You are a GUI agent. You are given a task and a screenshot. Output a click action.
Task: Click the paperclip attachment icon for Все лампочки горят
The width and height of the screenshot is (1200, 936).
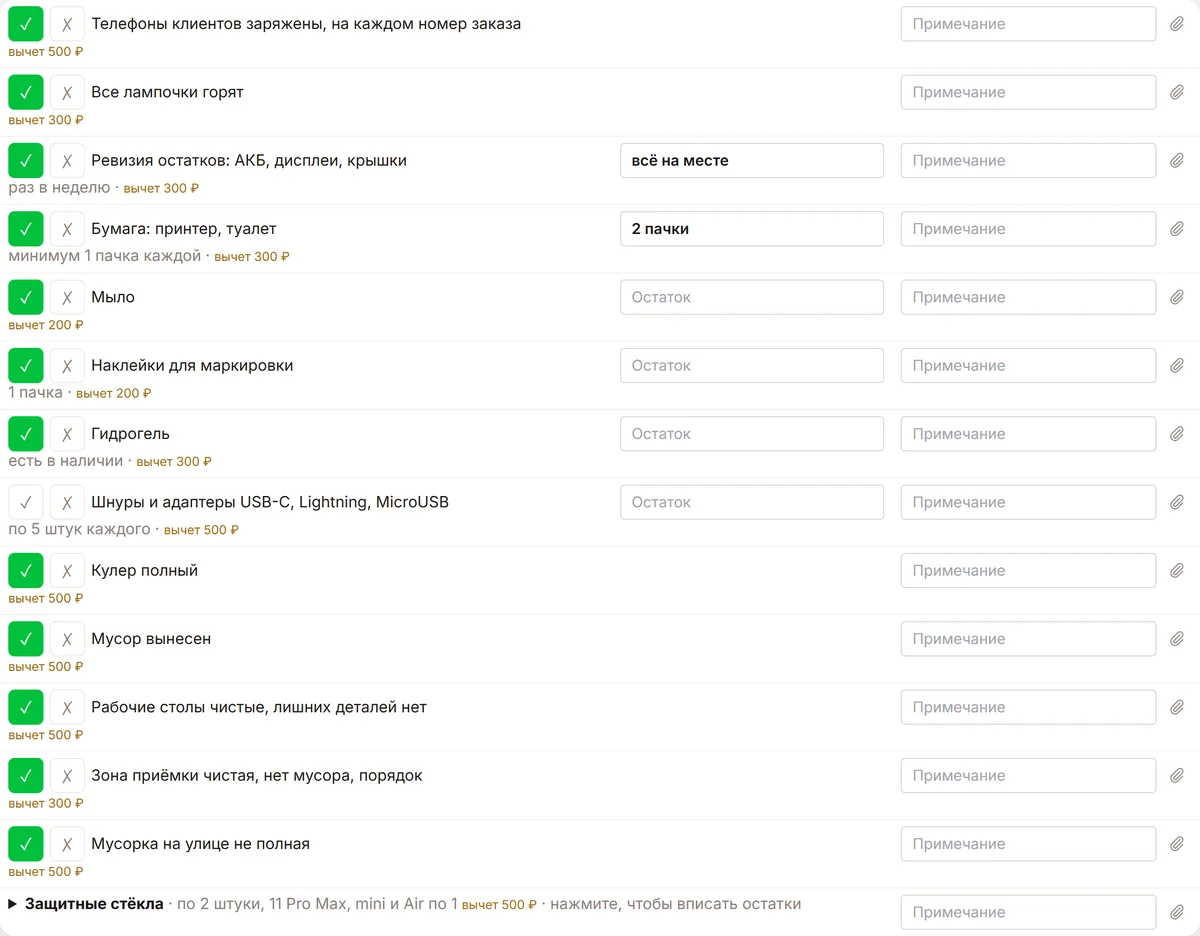click(x=1177, y=92)
